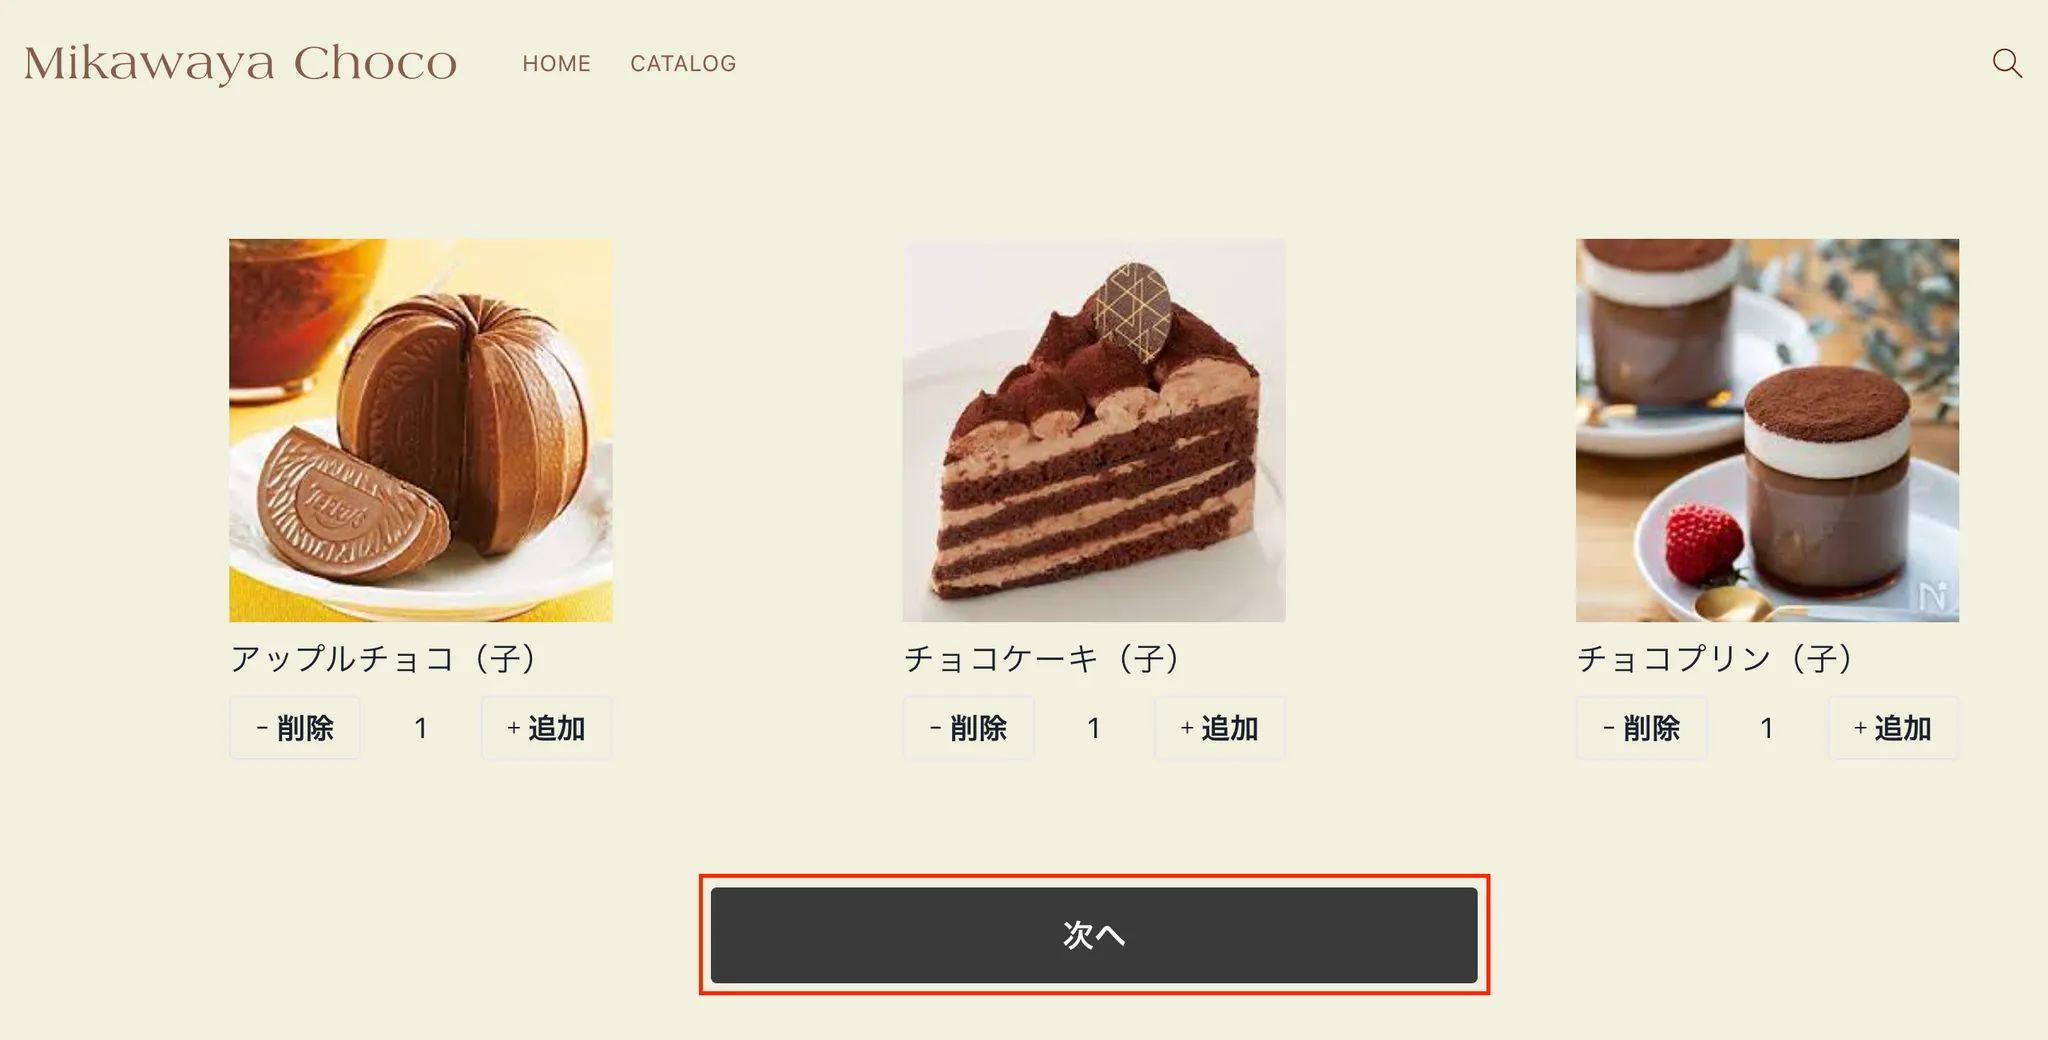The height and width of the screenshot is (1040, 2048).
Task: Remove one チョコケーキ with 削除
Action: [968, 728]
